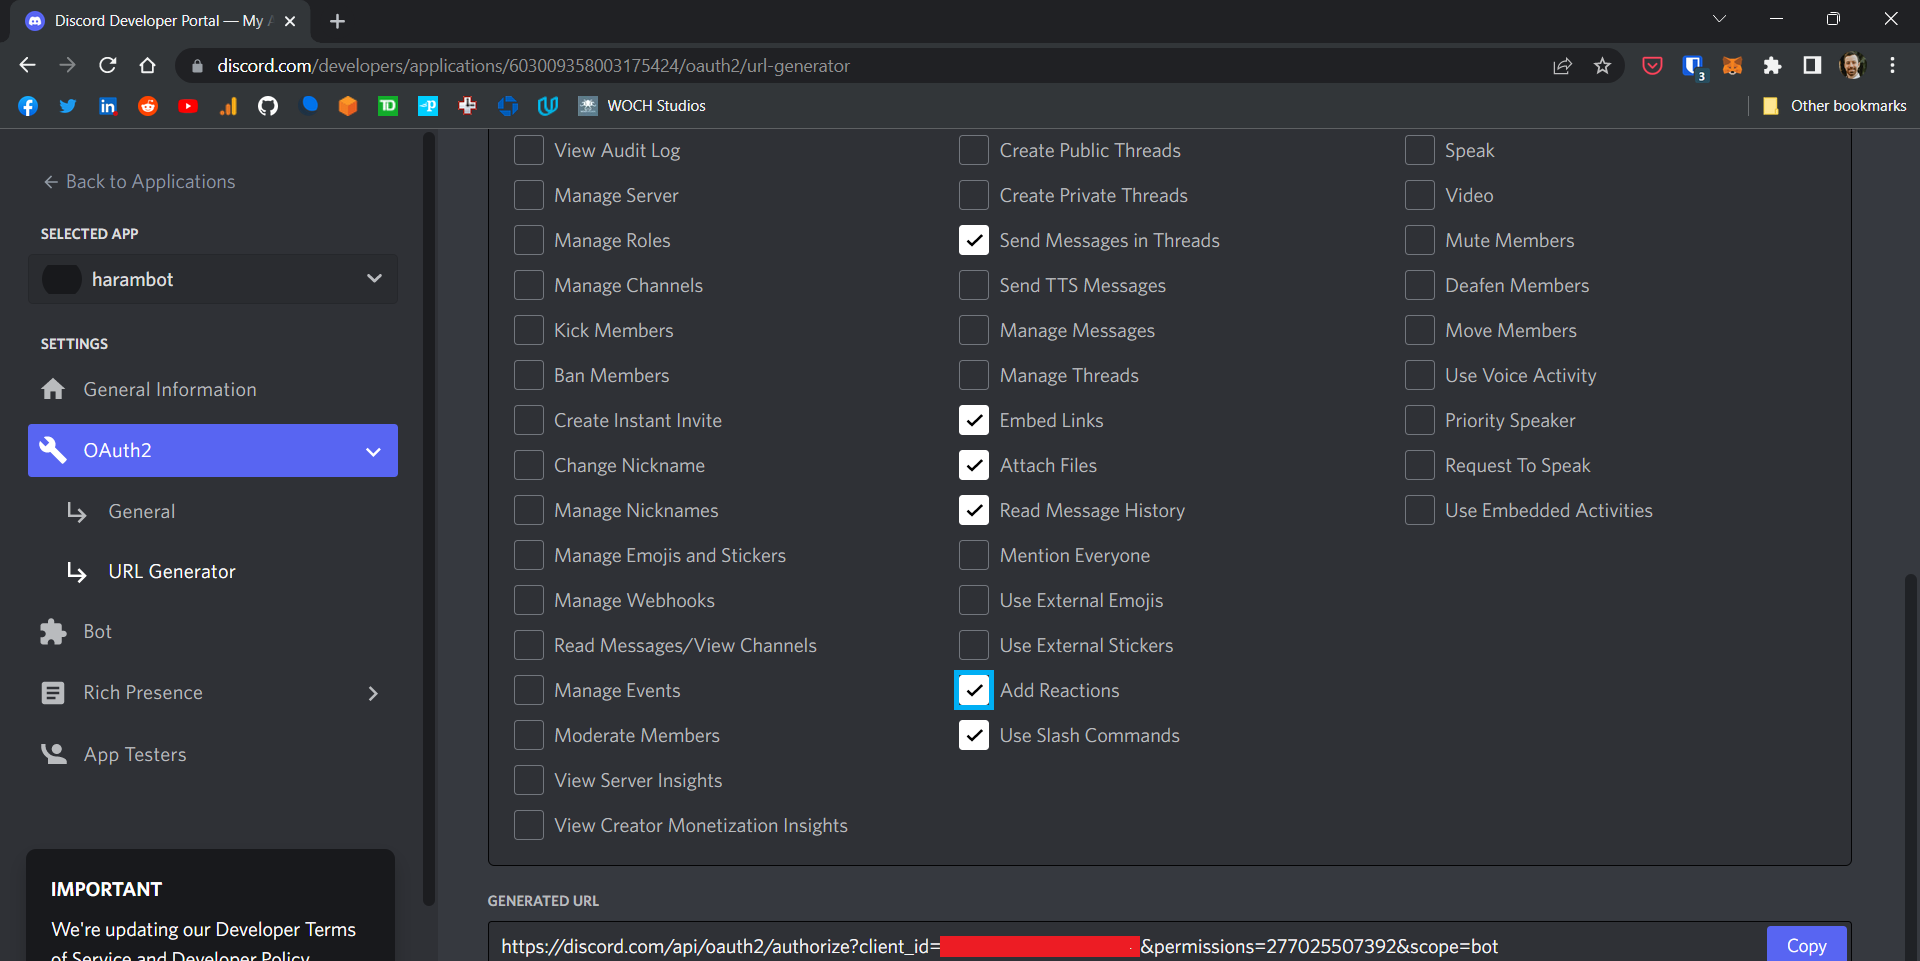The height and width of the screenshot is (961, 1920).
Task: Close the Discord Developer Portal tab
Action: (x=290, y=21)
